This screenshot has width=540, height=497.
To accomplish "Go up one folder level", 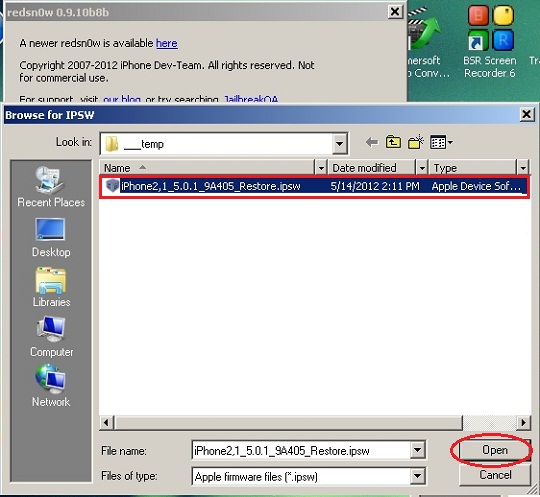I will 393,142.
